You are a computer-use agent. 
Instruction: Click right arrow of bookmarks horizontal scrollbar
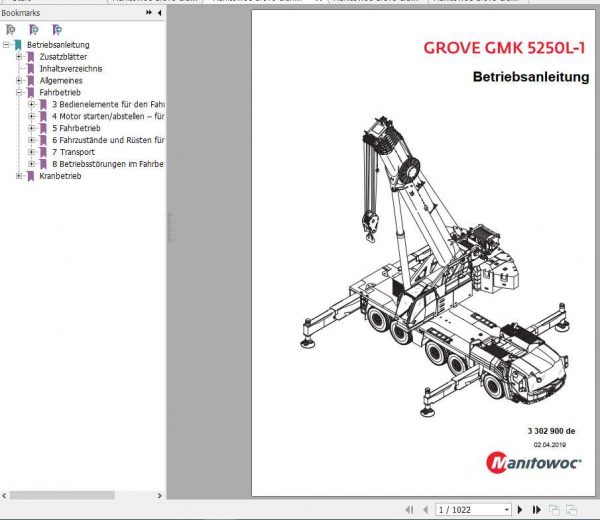(x=160, y=495)
